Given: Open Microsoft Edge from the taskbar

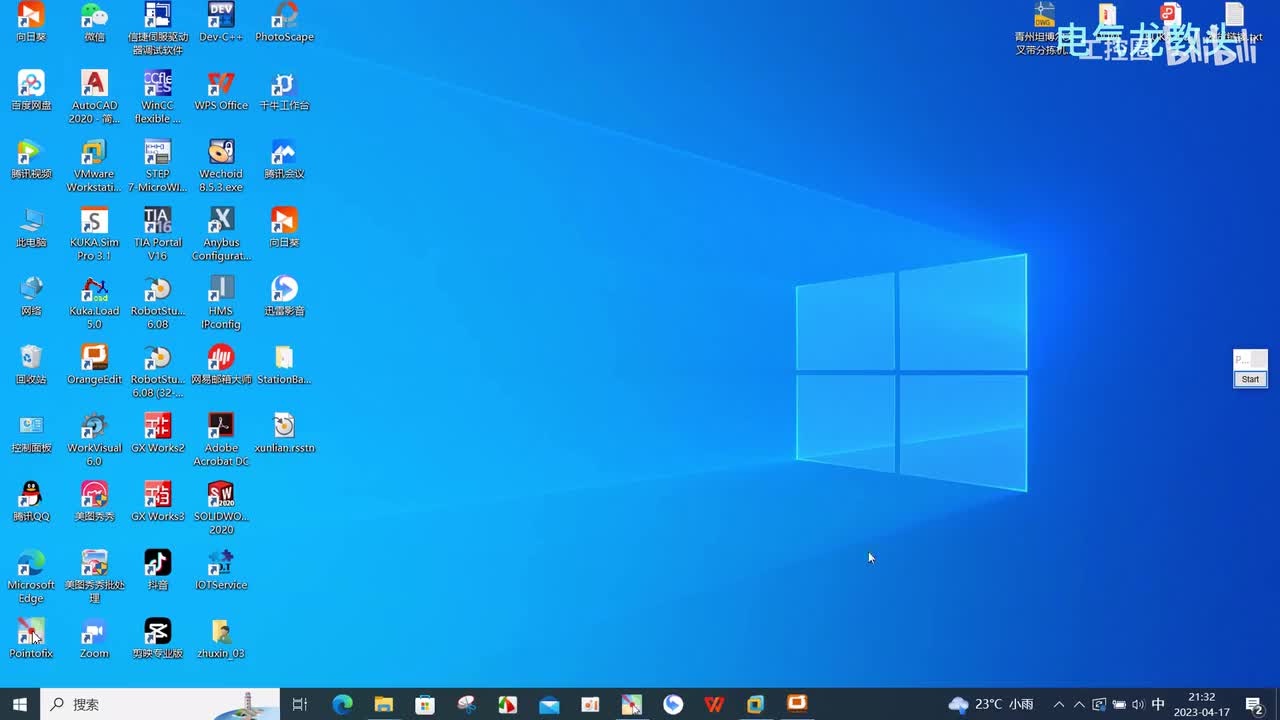Looking at the screenshot, I should tap(342, 704).
